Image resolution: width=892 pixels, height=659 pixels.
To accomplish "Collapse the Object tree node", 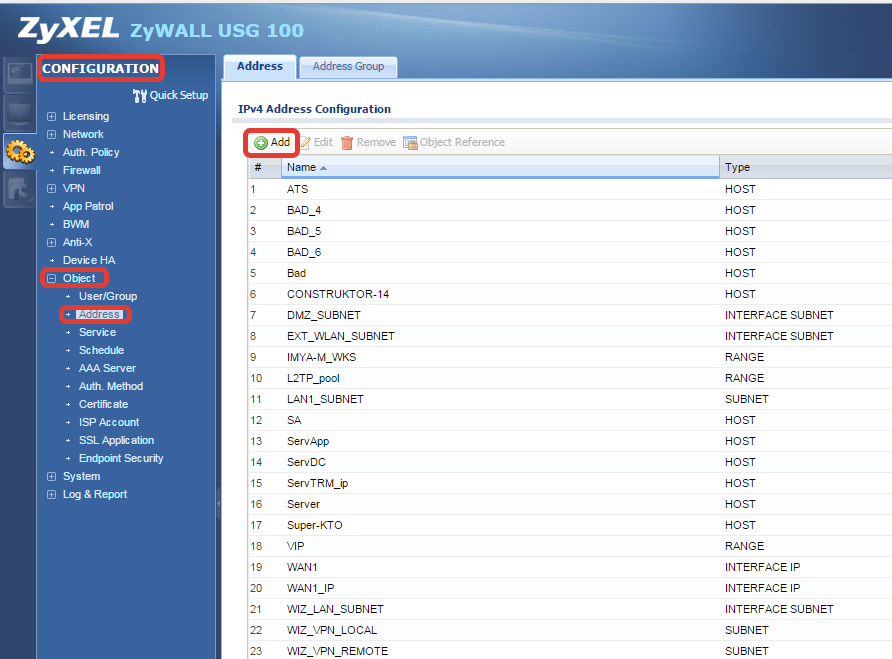I will click(x=51, y=278).
